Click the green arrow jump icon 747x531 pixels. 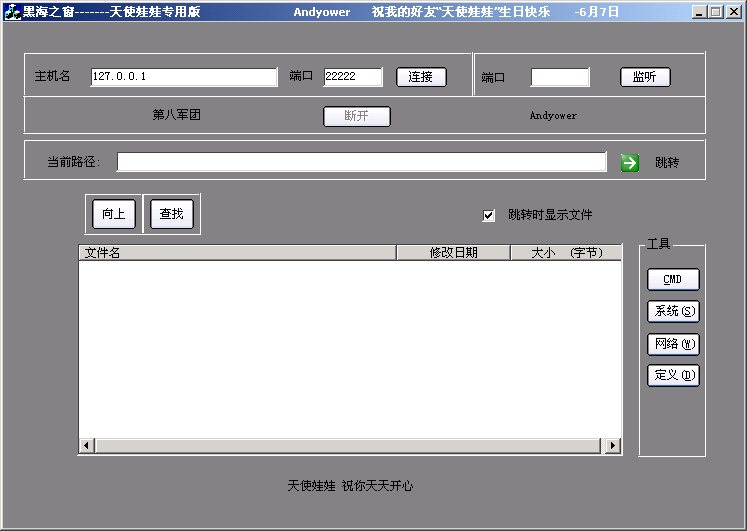click(630, 162)
